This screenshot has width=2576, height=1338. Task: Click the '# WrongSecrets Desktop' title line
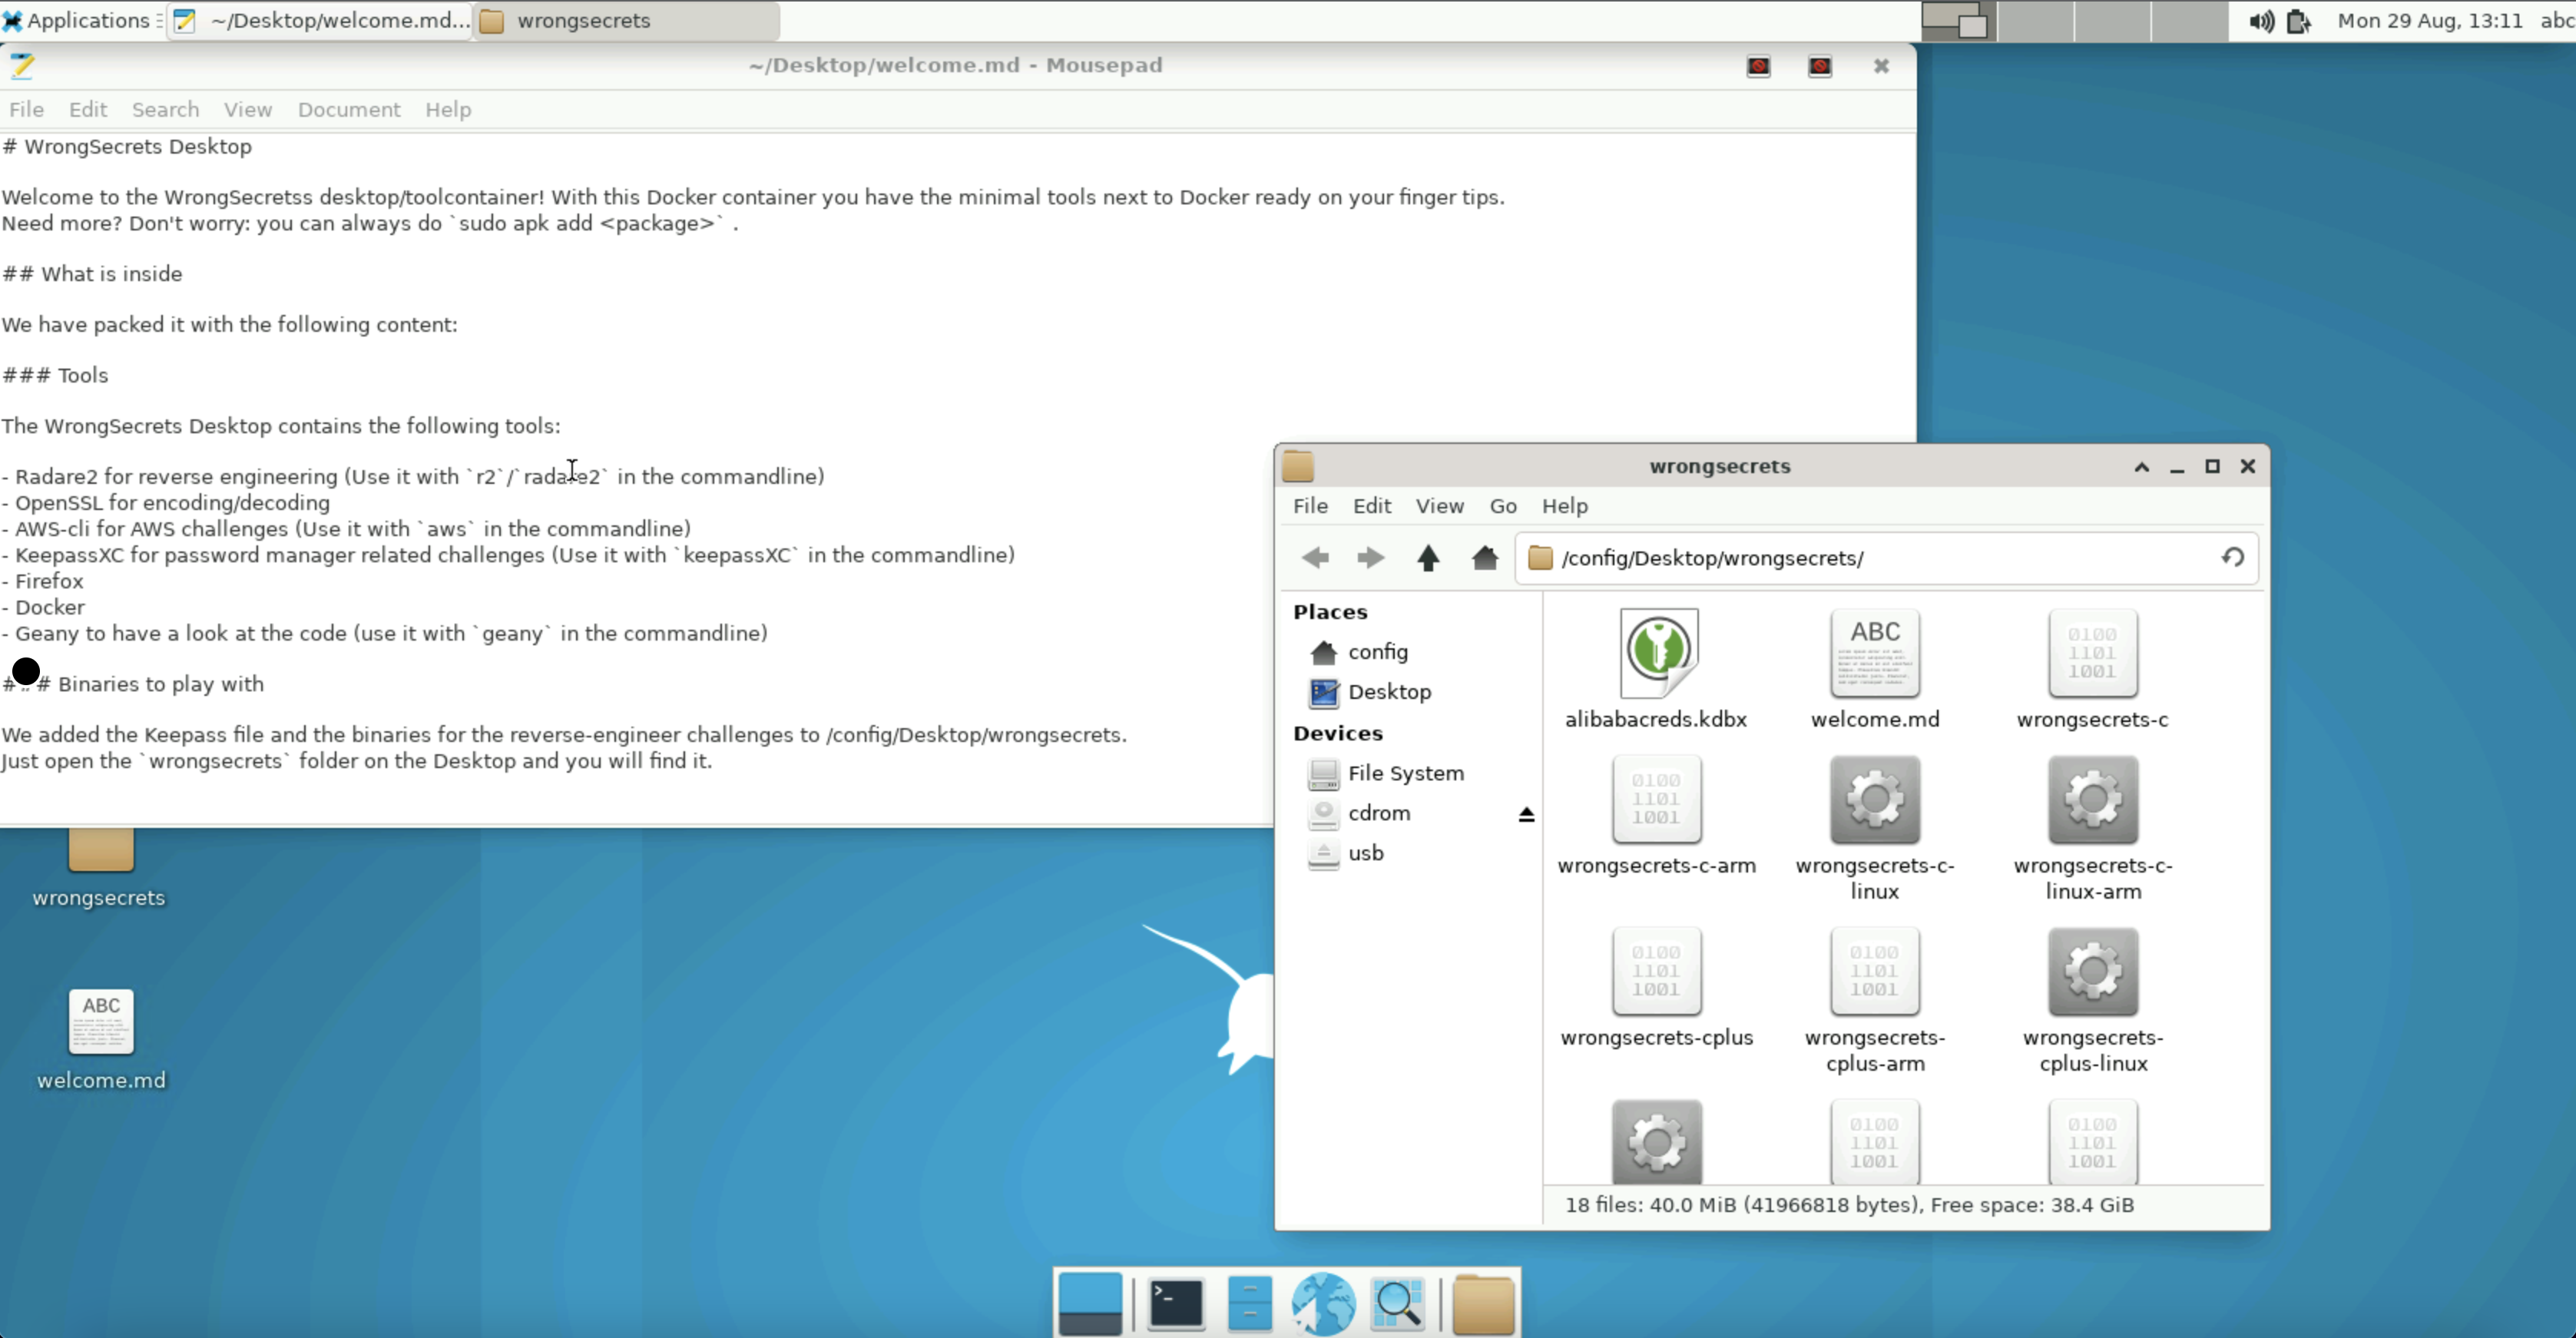[127, 147]
